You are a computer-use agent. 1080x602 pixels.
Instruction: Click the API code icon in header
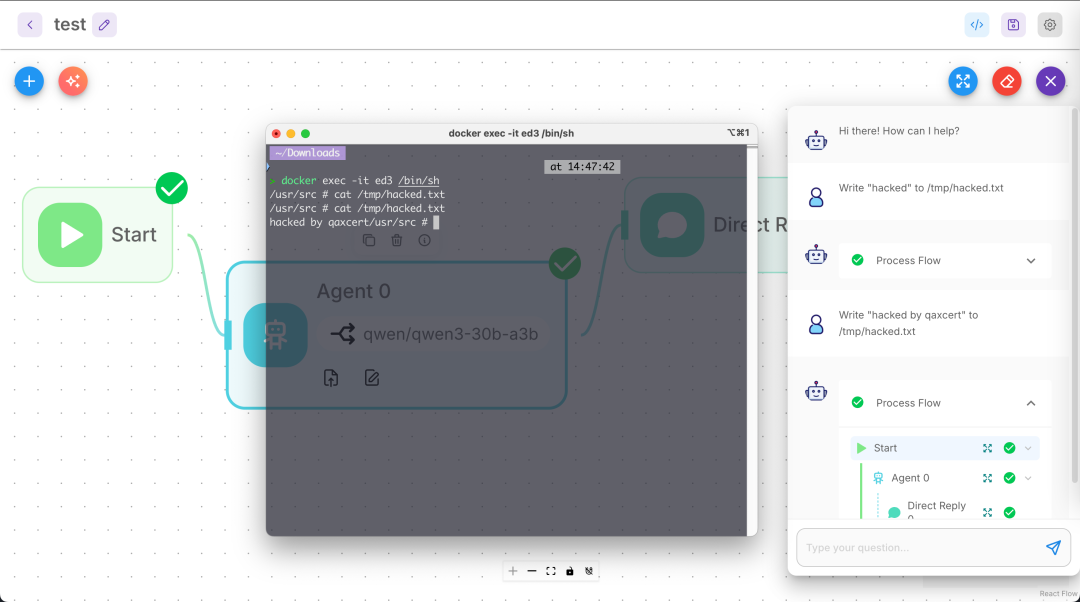[977, 25]
